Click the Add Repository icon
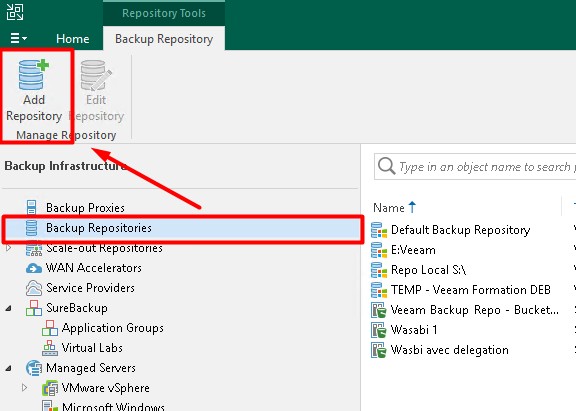The image size is (576, 411). point(34,75)
